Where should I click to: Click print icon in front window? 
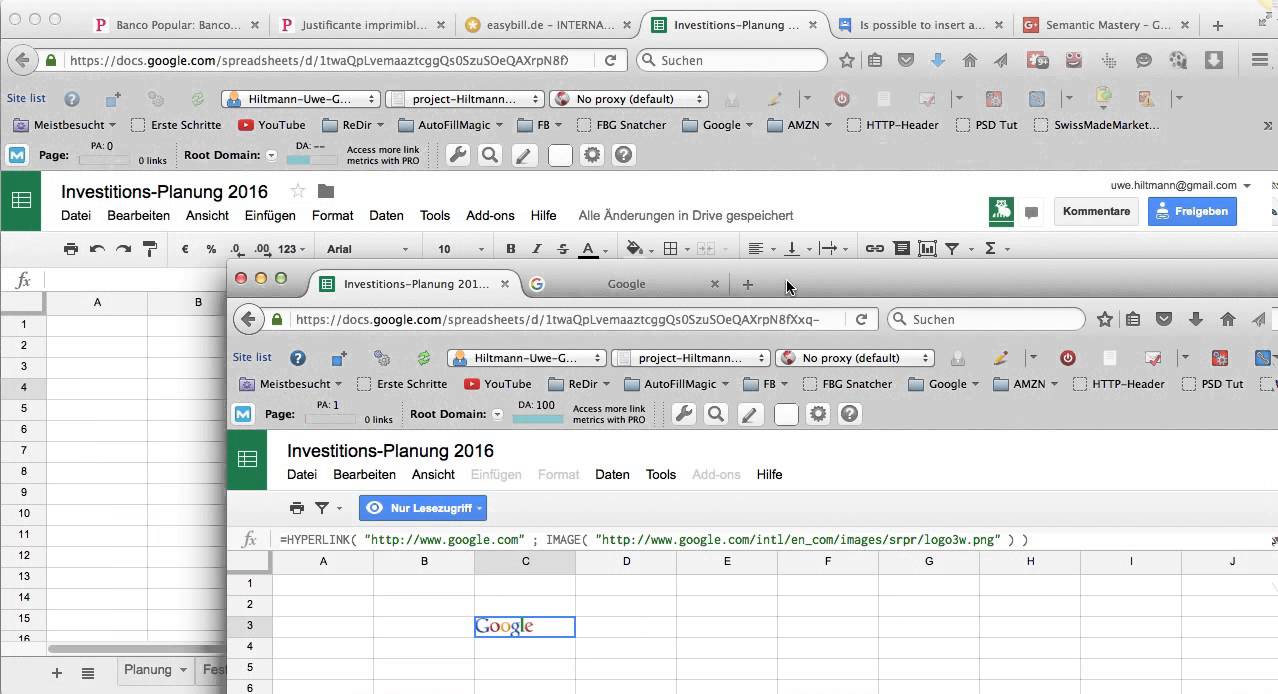coord(296,508)
